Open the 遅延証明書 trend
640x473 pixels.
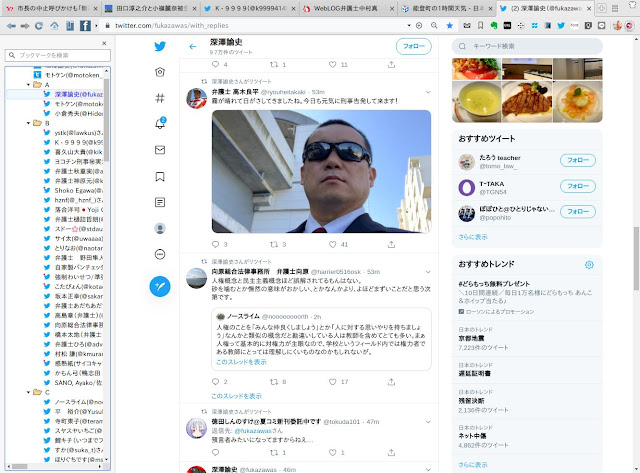474,373
